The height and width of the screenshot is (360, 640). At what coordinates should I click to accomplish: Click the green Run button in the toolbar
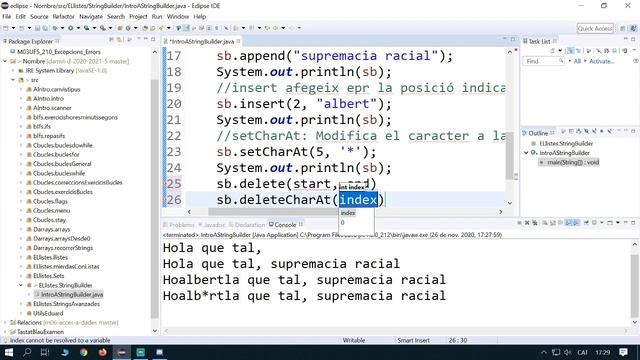[70, 28]
